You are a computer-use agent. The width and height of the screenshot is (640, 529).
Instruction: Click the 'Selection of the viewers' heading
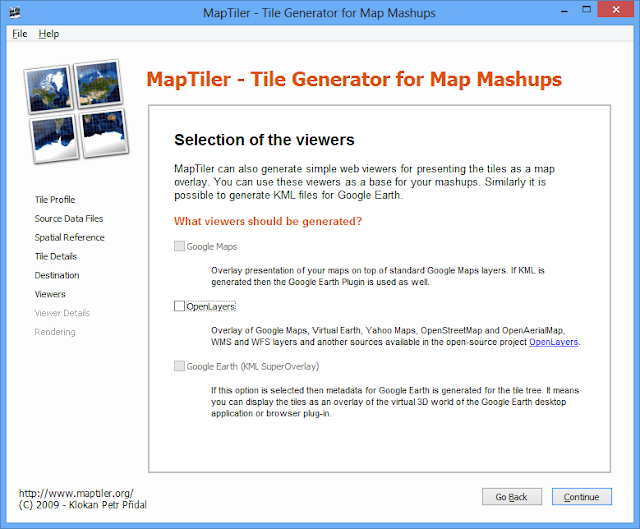[x=264, y=140]
